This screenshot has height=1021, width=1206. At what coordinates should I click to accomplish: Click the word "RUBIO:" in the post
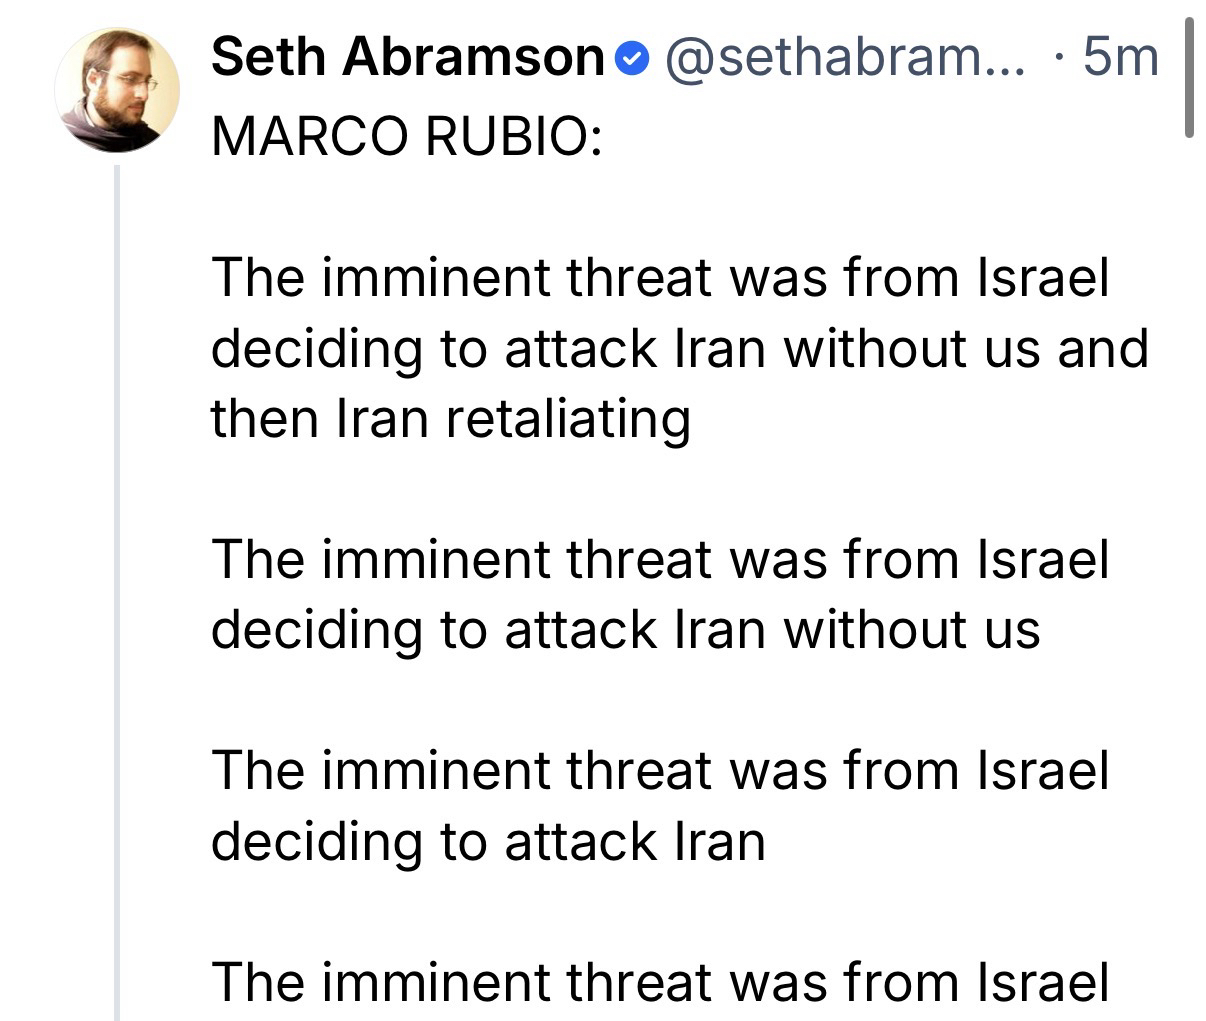point(513,135)
